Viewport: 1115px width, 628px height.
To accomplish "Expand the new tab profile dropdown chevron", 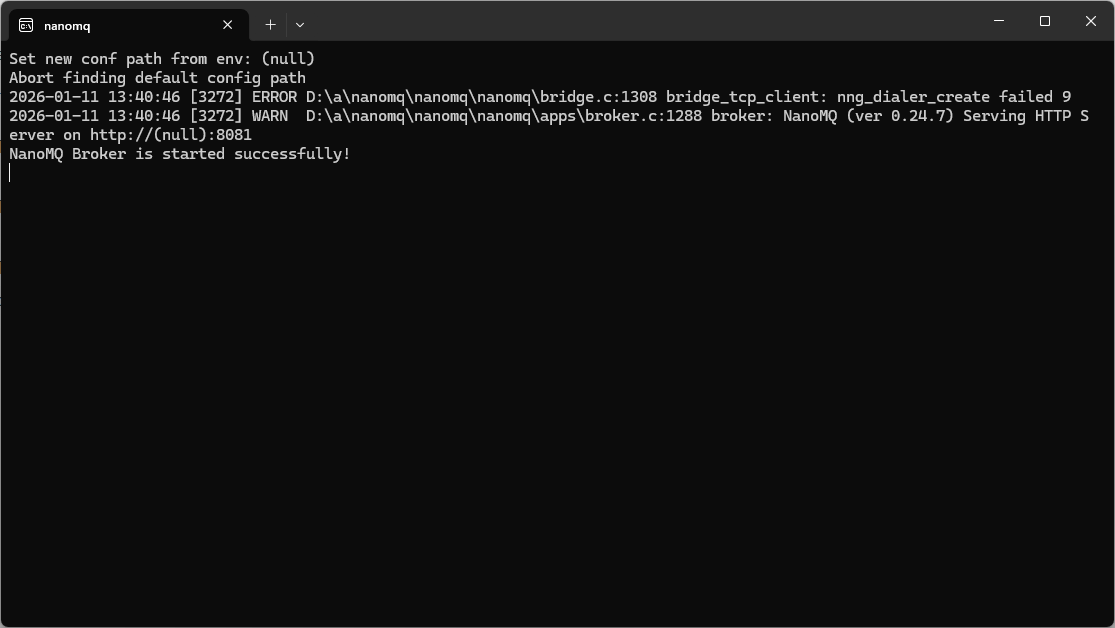I will (x=300, y=25).
